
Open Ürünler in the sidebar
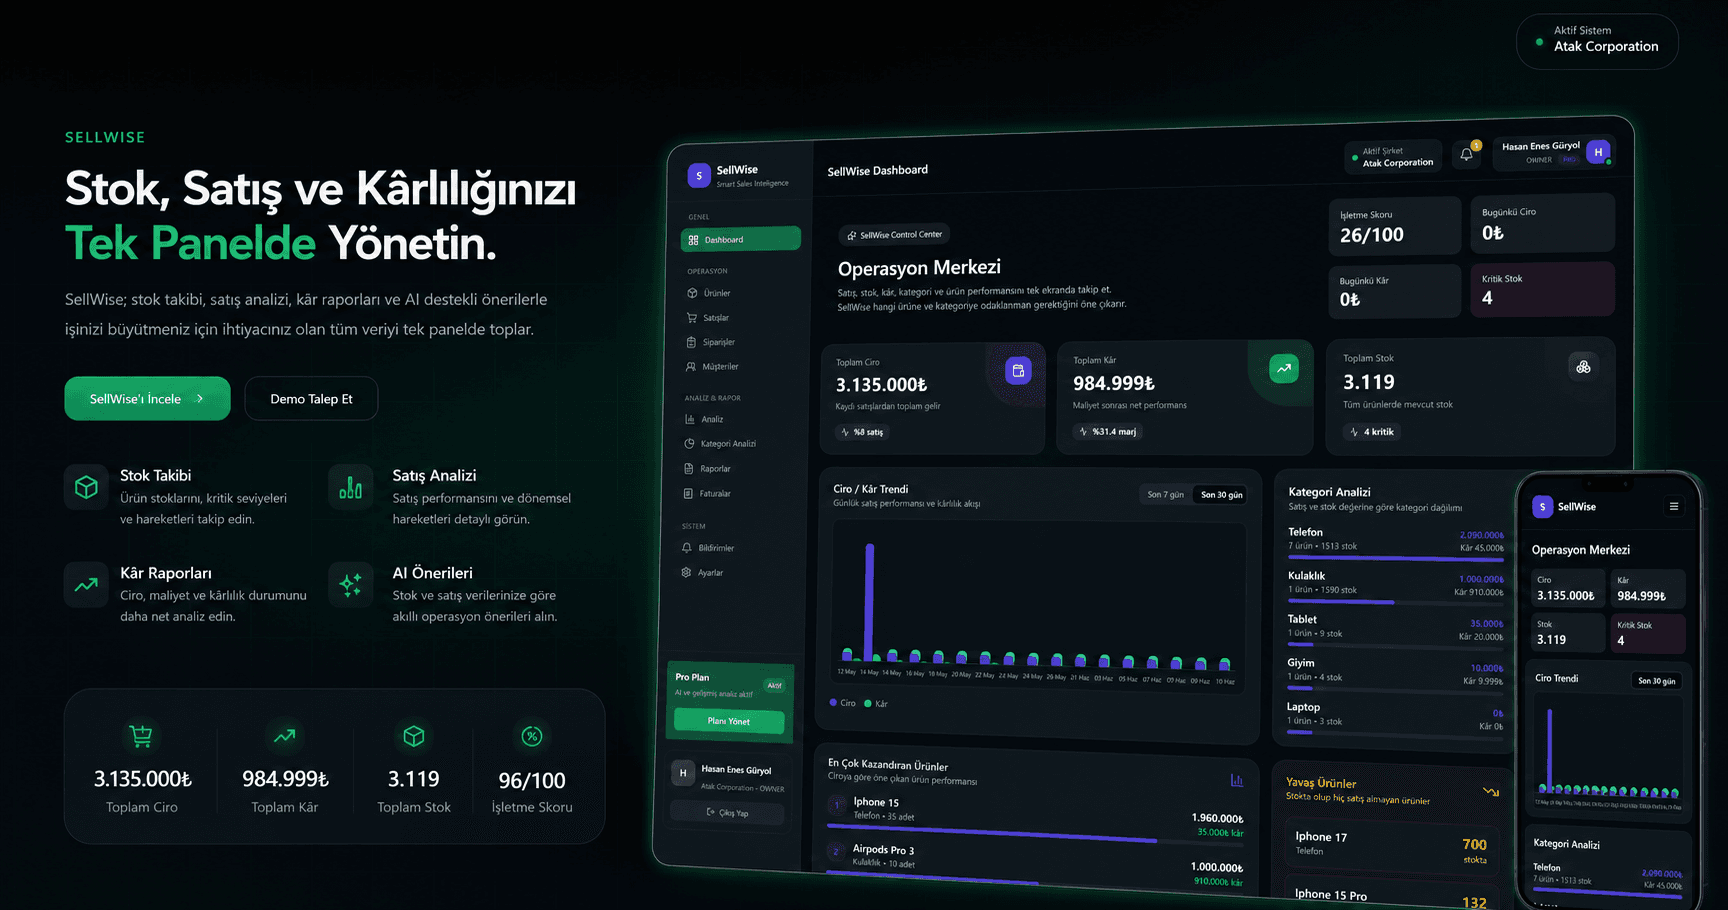click(716, 294)
